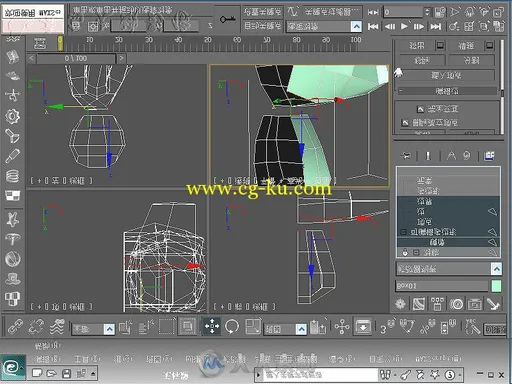Click the star favorites icon in InfoCenter
Viewport: 512px width, 384px height.
click(434, 375)
